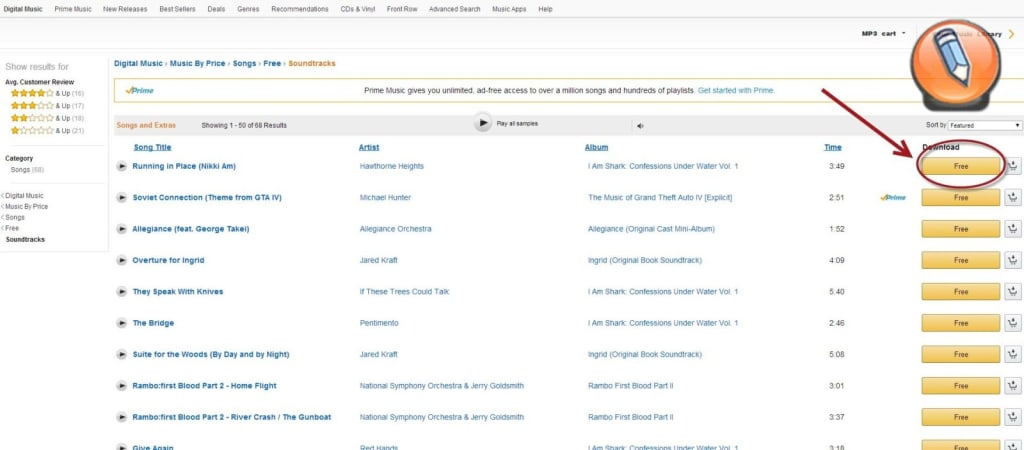Play sample of They Speak With Knives
Image resolution: width=1024 pixels, height=450 pixels.
pyautogui.click(x=121, y=292)
